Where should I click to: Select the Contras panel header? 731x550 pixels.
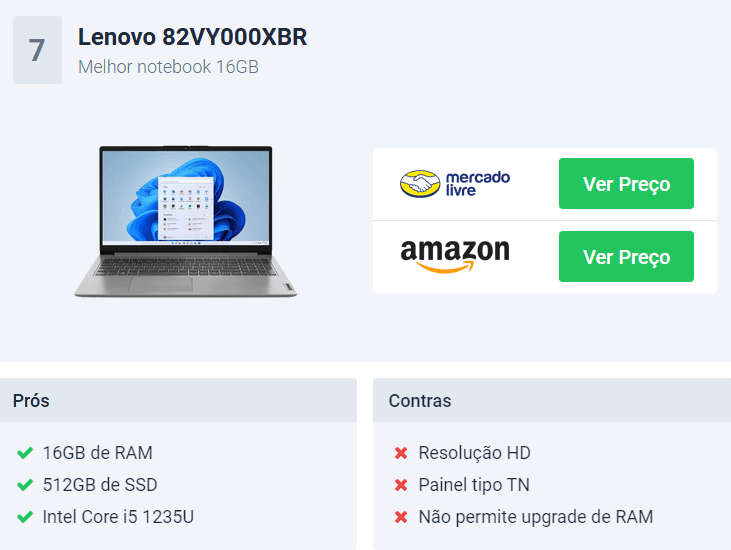pyautogui.click(x=552, y=400)
